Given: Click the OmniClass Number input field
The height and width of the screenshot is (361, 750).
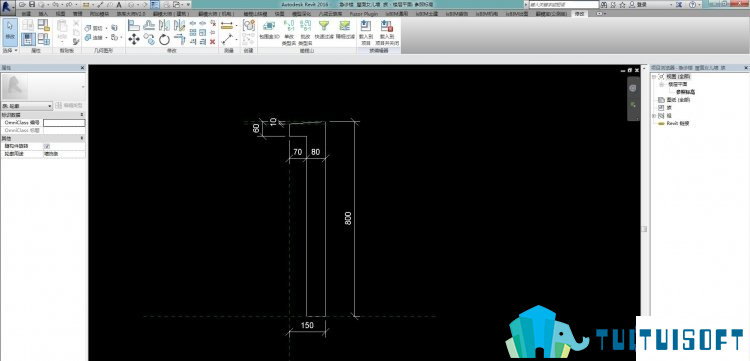Looking at the screenshot, I should [x=64, y=123].
